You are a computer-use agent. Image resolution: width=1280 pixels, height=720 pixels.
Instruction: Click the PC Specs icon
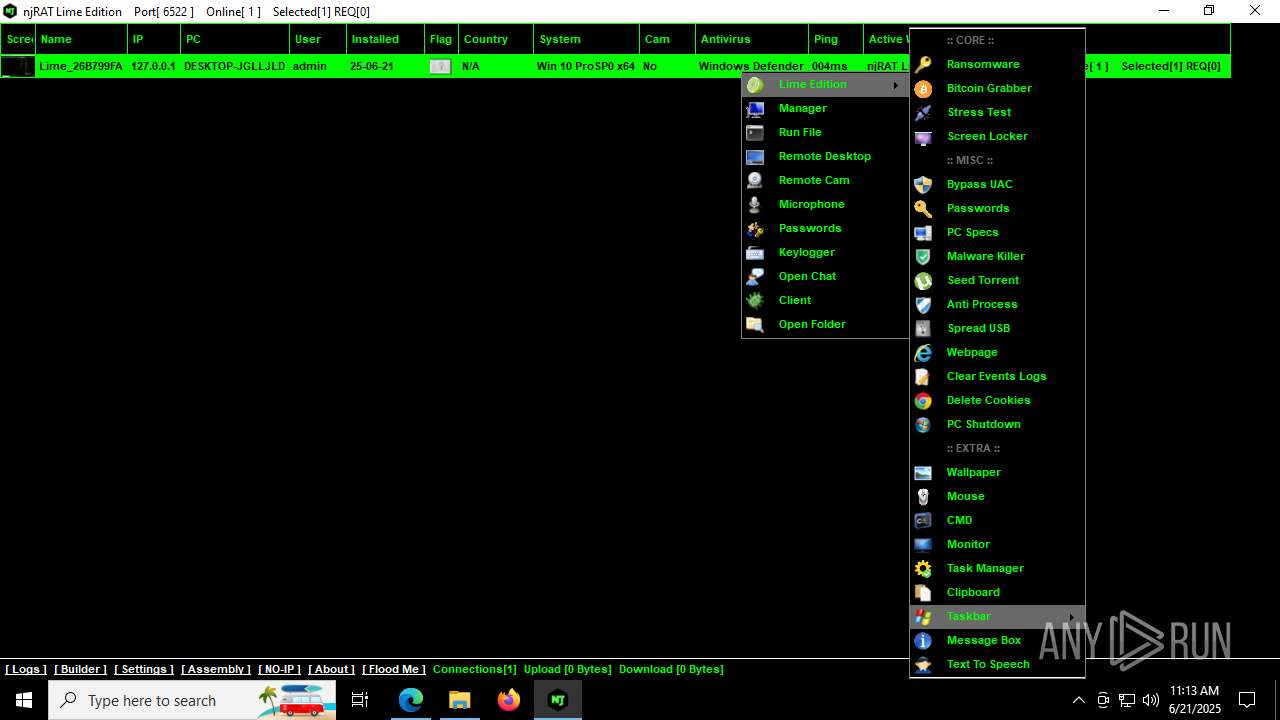[x=923, y=232]
